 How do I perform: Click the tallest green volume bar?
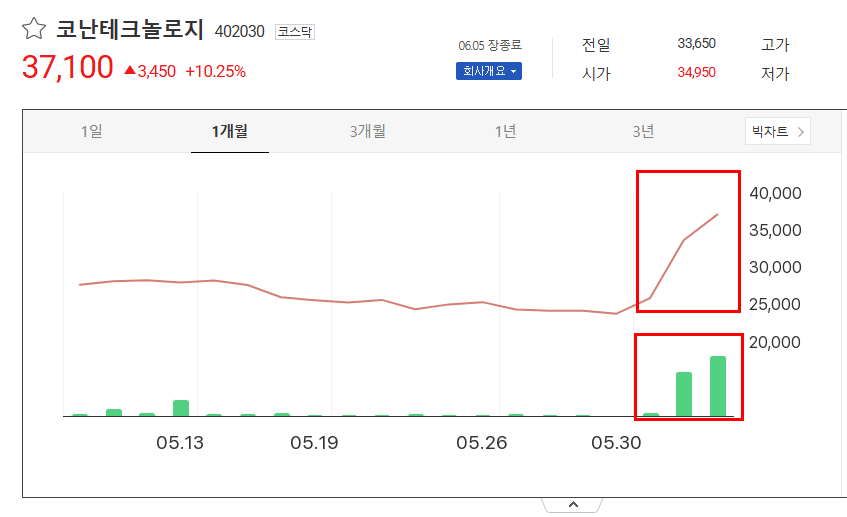tap(718, 386)
